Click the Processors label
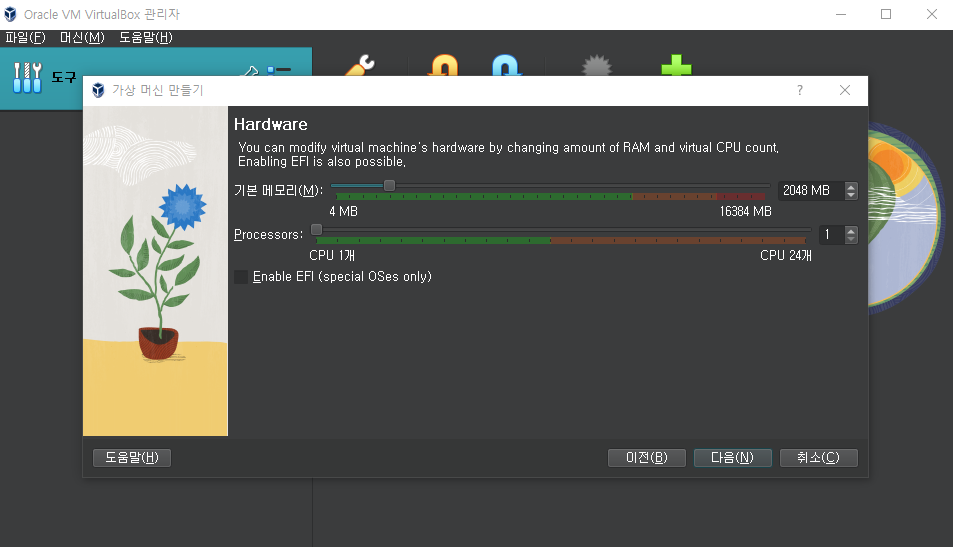Screen dimensions: 953x547 coord(268,235)
